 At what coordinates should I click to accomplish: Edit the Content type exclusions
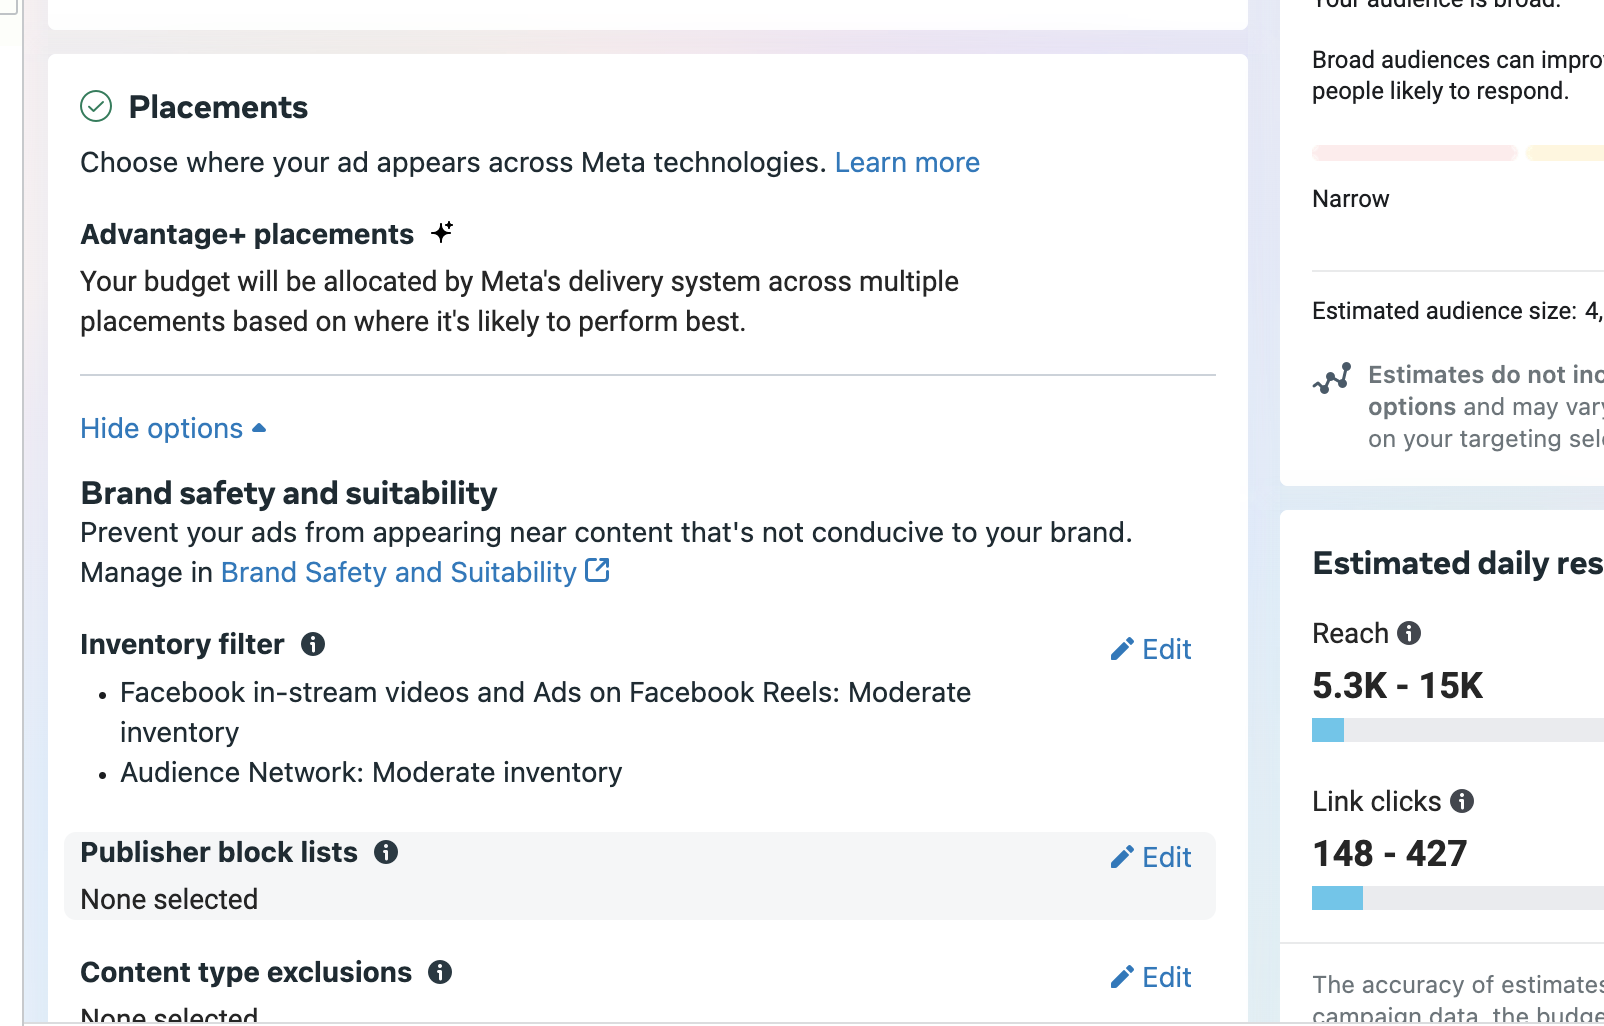tap(1165, 977)
